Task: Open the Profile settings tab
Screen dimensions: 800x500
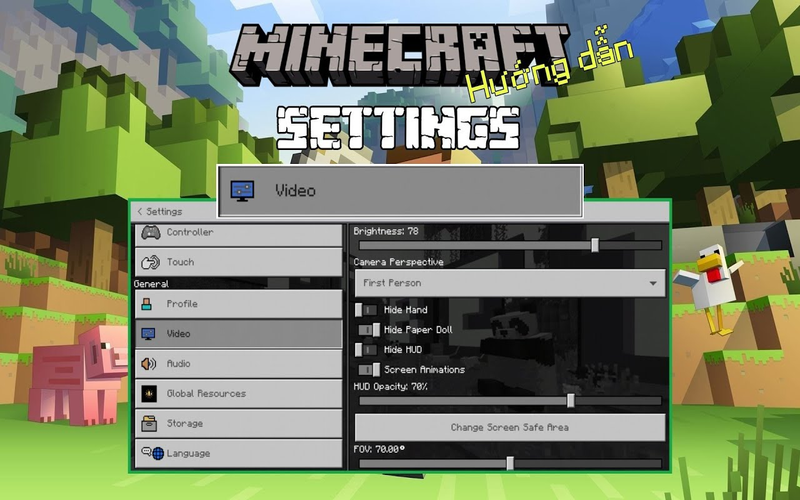Action: (238, 304)
